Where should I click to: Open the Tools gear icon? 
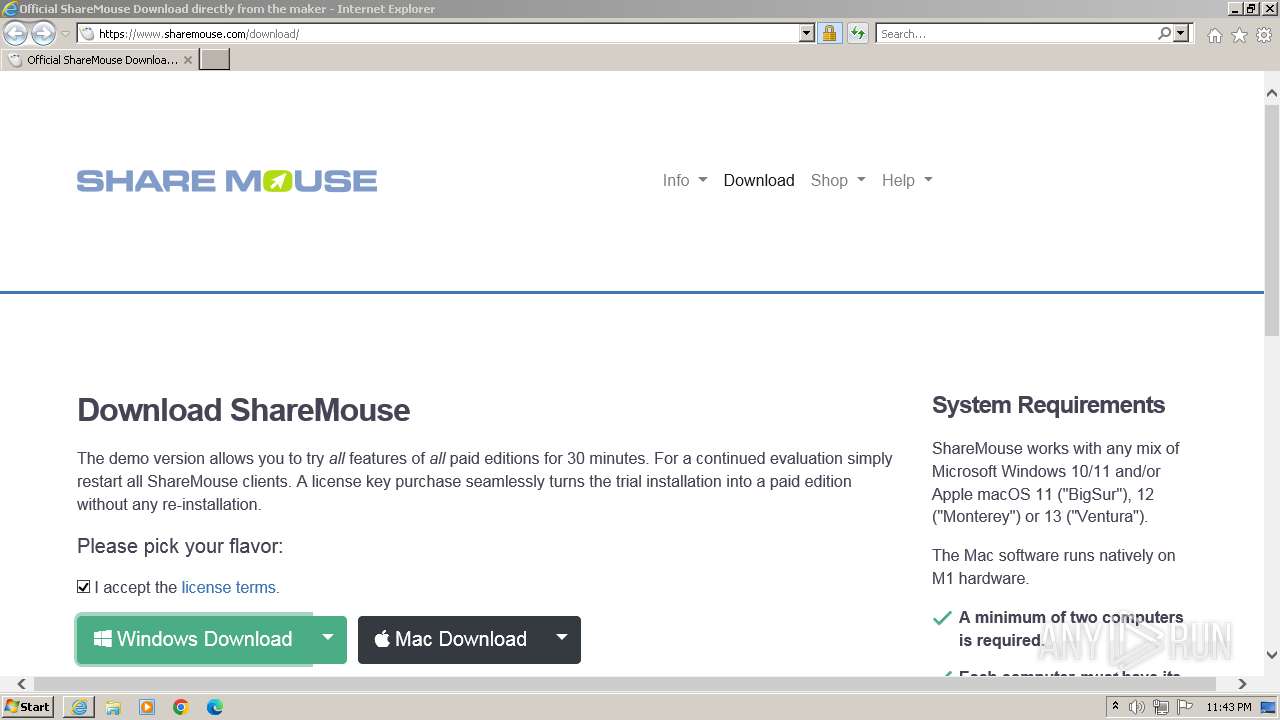(x=1264, y=35)
